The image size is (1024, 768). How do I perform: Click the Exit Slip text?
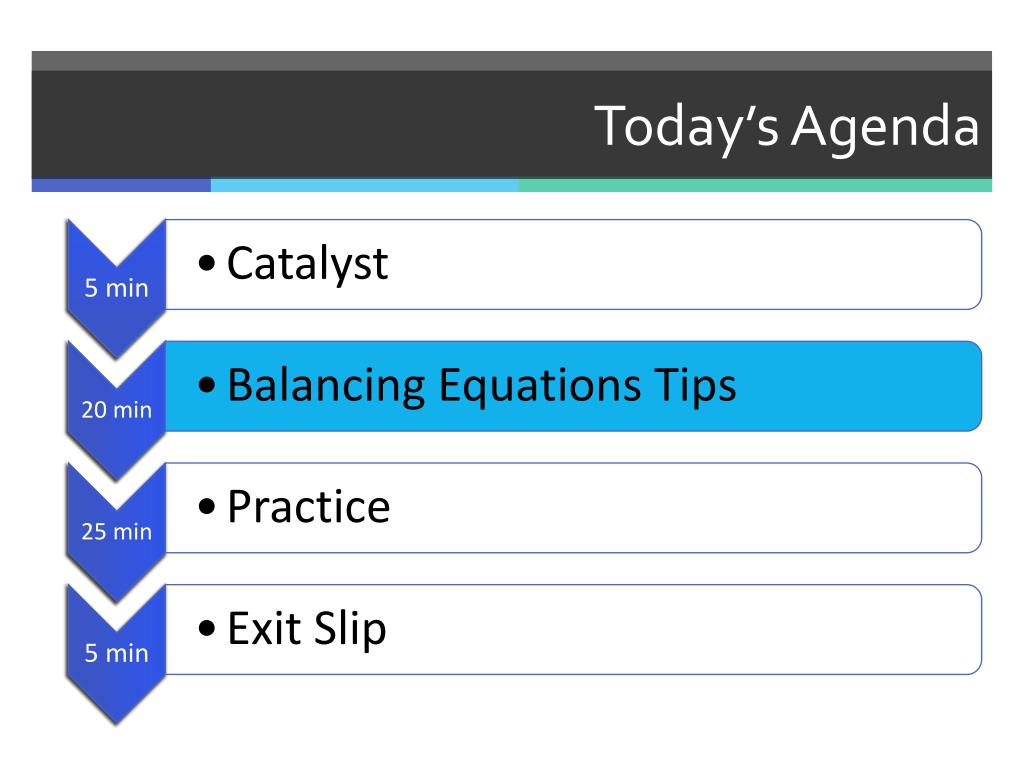(307, 629)
